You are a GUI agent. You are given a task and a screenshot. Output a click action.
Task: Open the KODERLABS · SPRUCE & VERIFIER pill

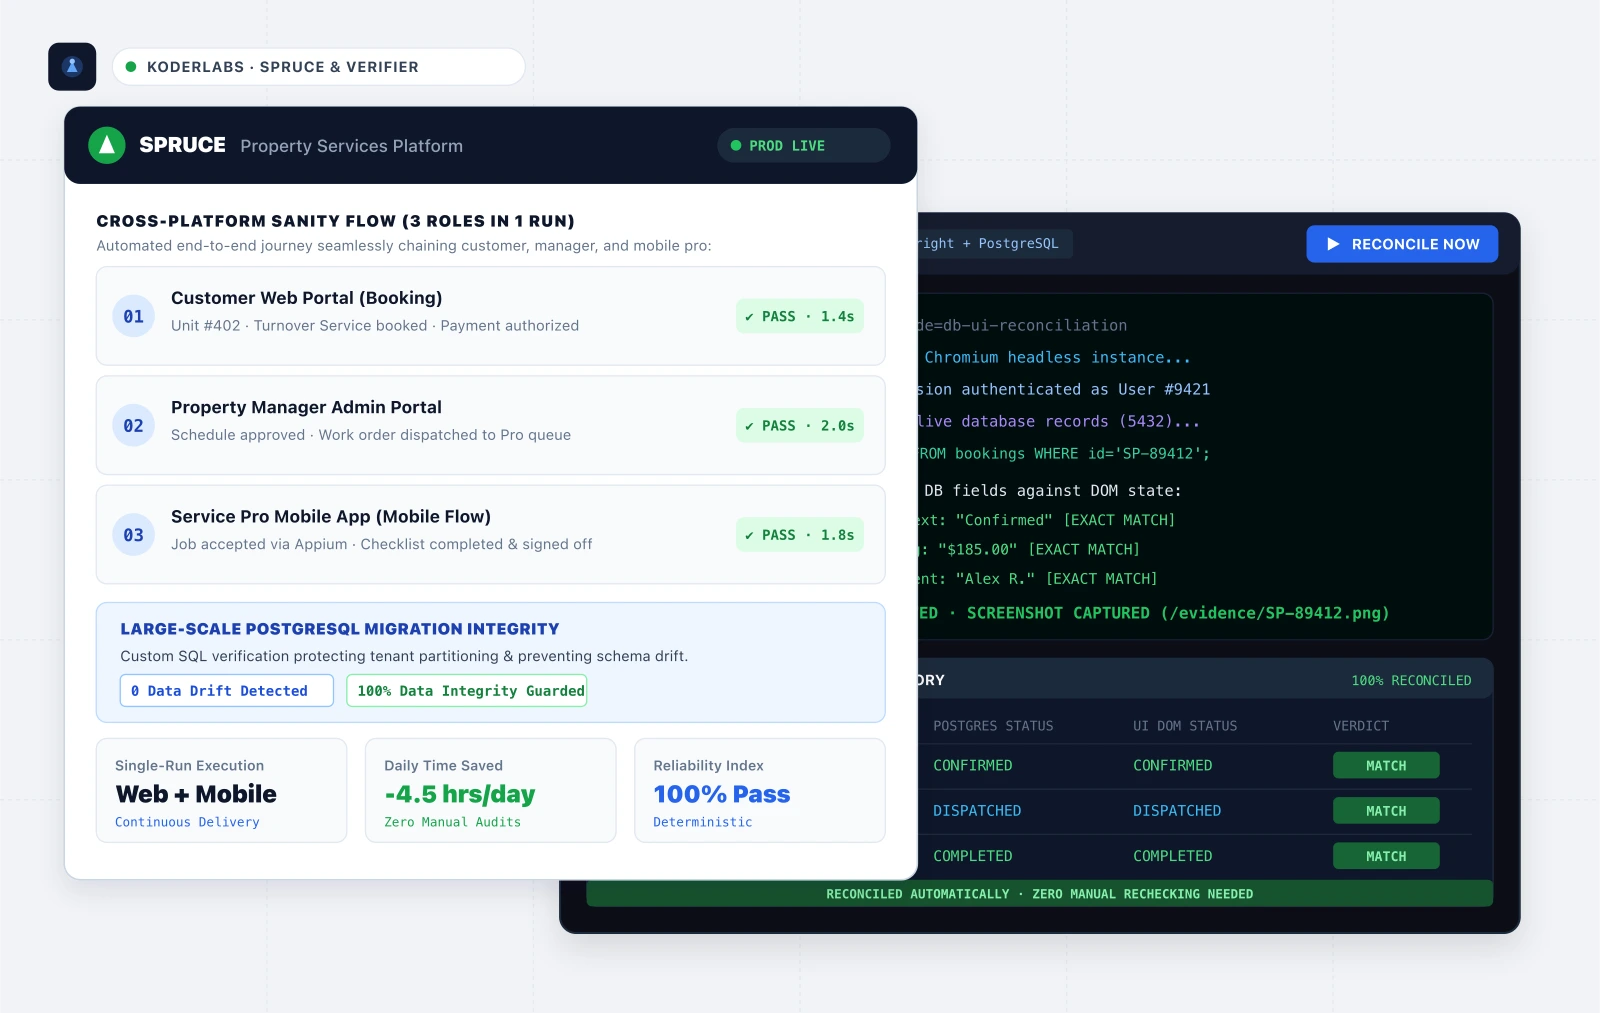pyautogui.click(x=318, y=67)
